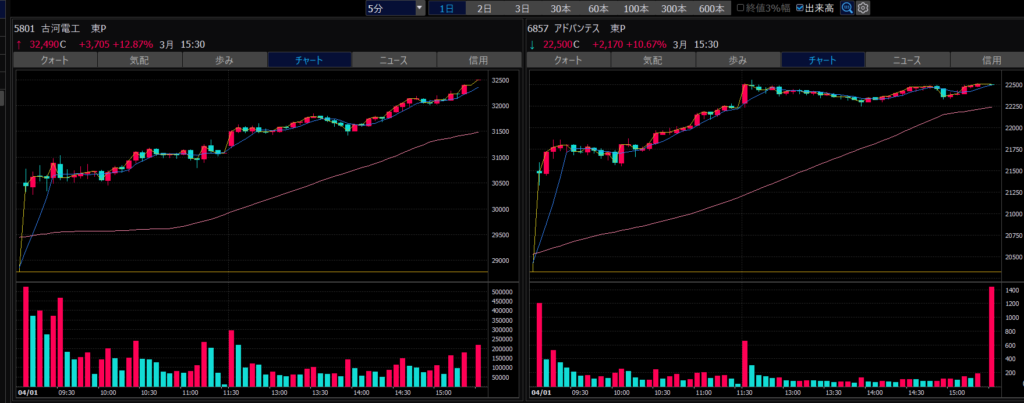Enable the 終値3%幅 checkbox
This screenshot has width=1024, height=403.
coord(741,8)
